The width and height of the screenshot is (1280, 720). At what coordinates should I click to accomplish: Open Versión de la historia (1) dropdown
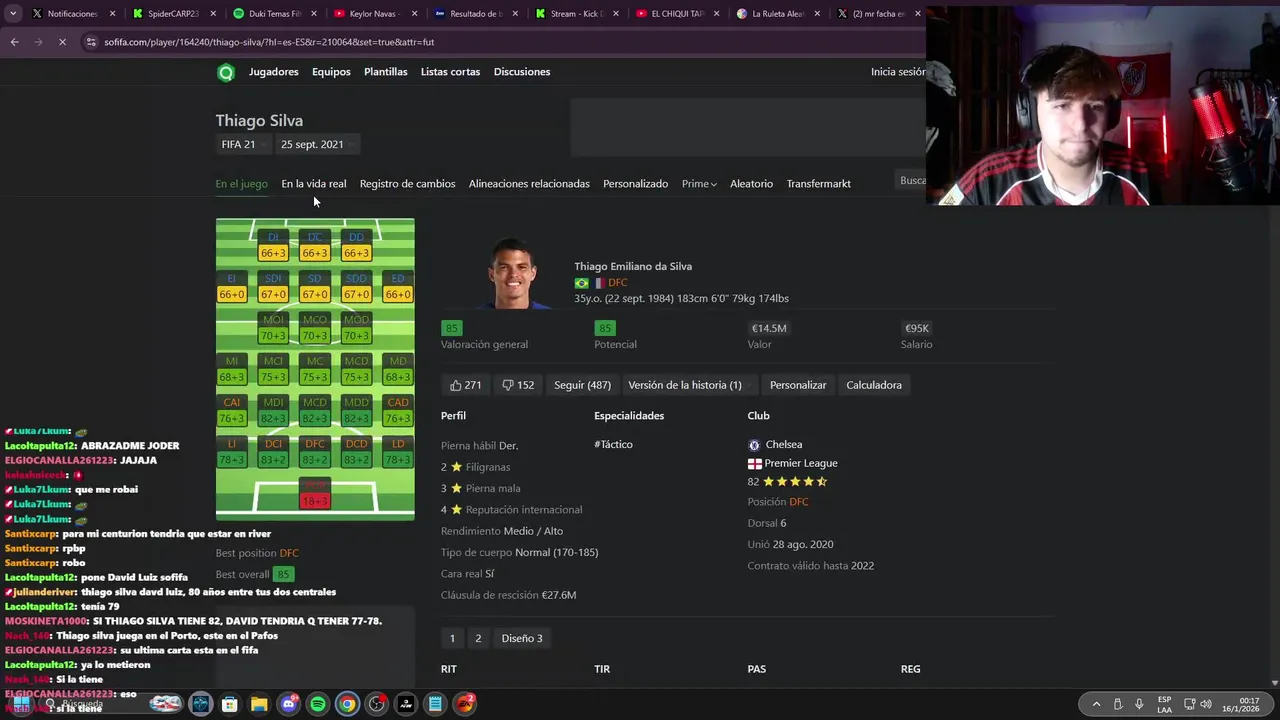pyautogui.click(x=690, y=385)
